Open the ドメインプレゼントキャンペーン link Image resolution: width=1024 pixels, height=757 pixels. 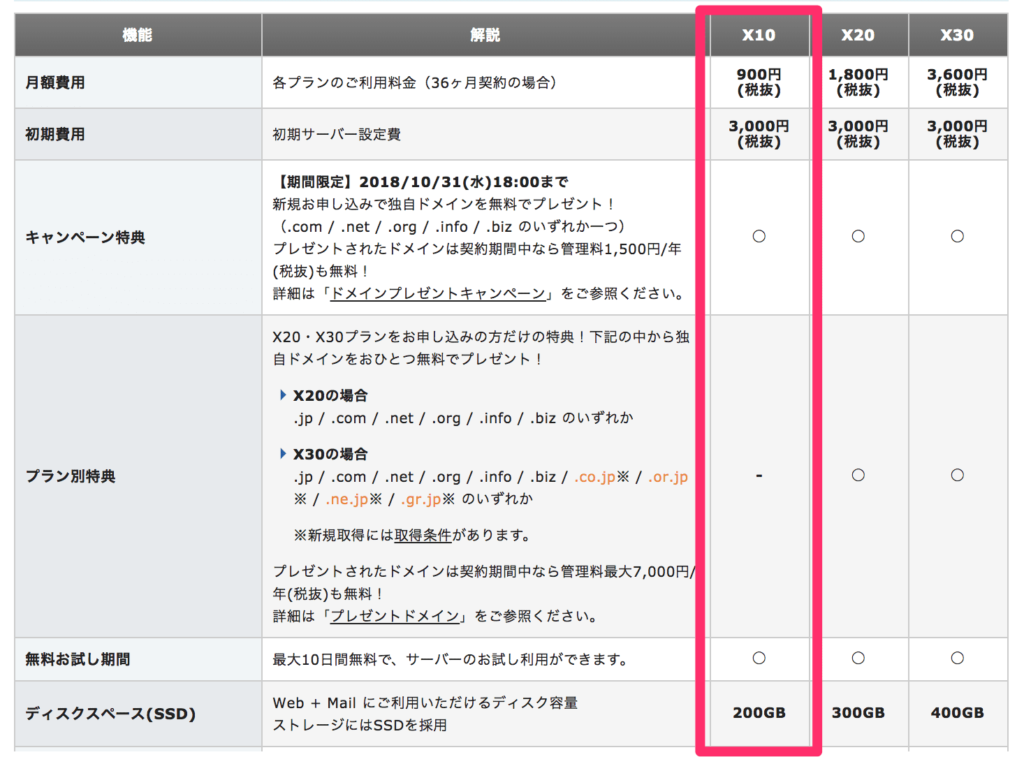click(x=438, y=294)
